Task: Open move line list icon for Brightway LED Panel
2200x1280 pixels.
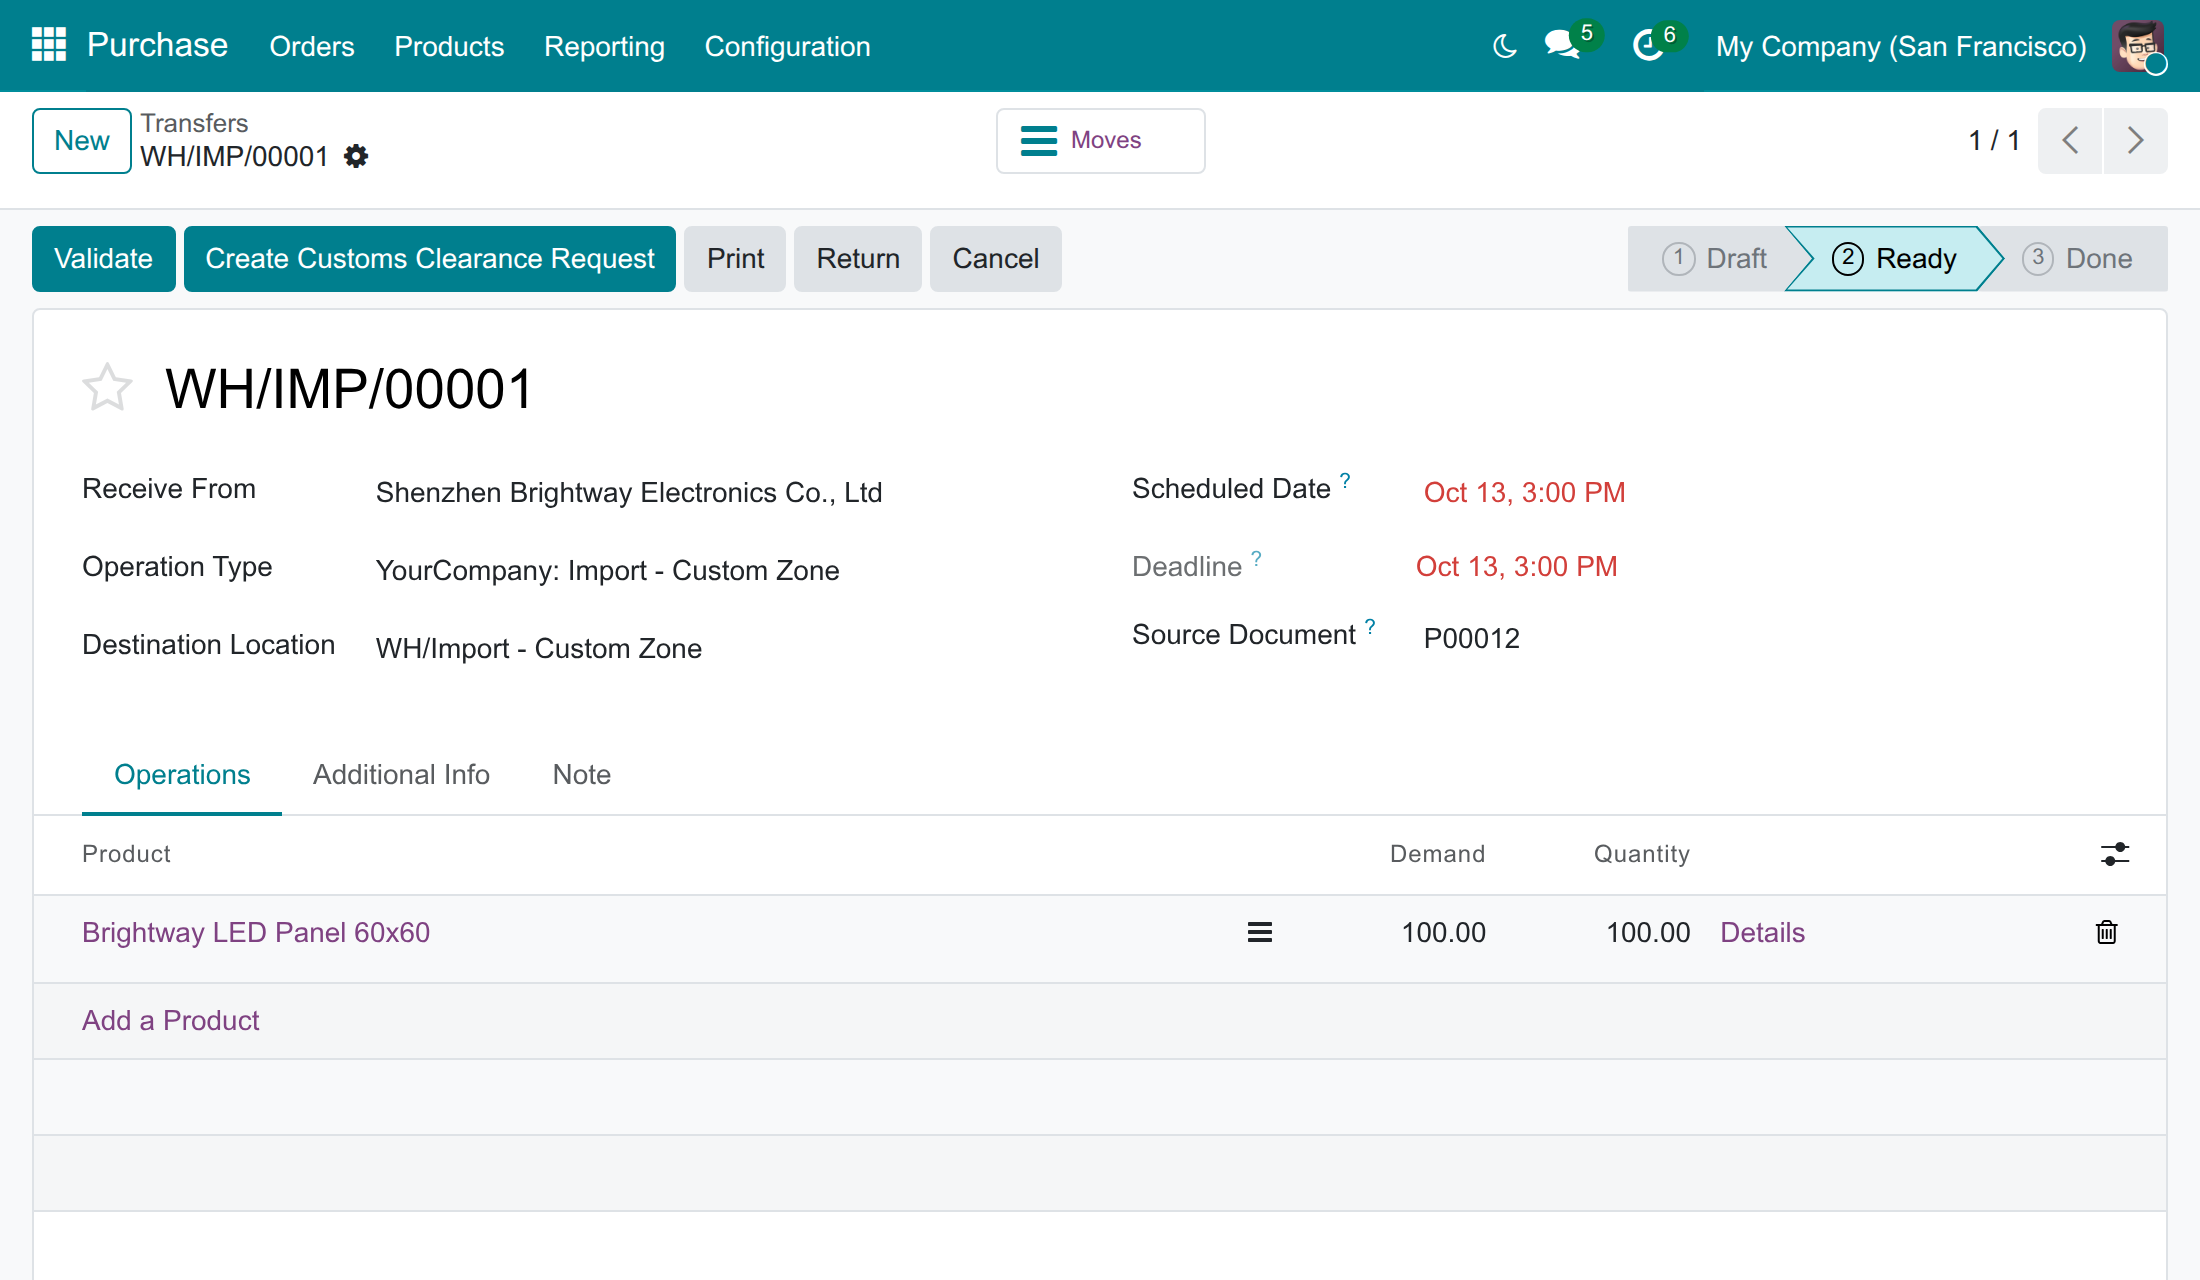Action: click(x=1260, y=933)
